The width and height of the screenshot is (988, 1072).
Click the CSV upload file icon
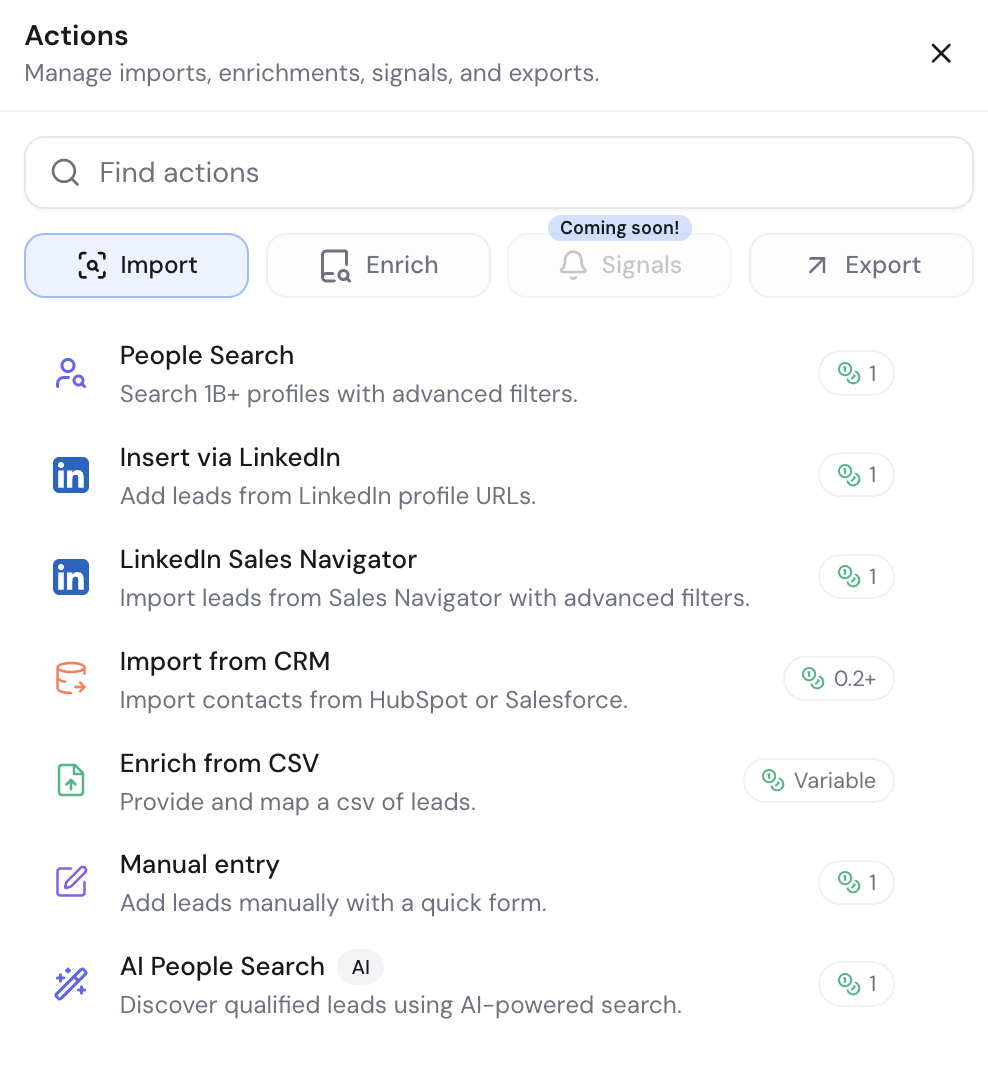[70, 780]
